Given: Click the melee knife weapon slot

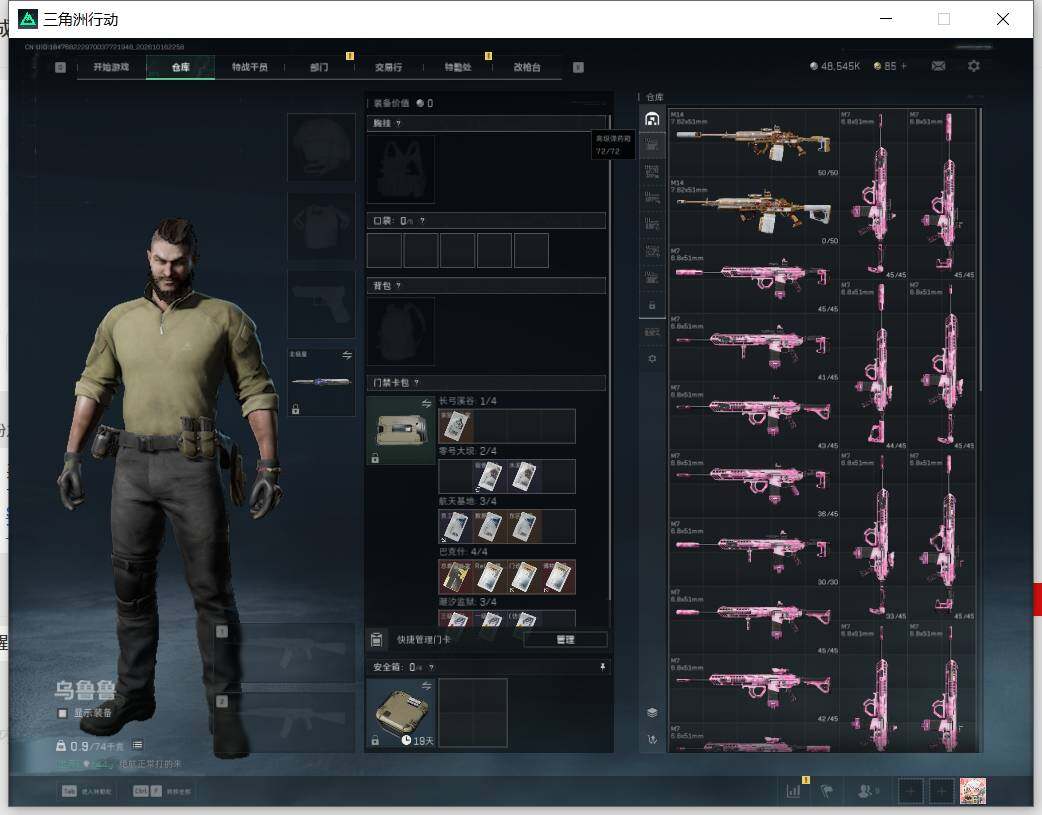Looking at the screenshot, I should 321,382.
